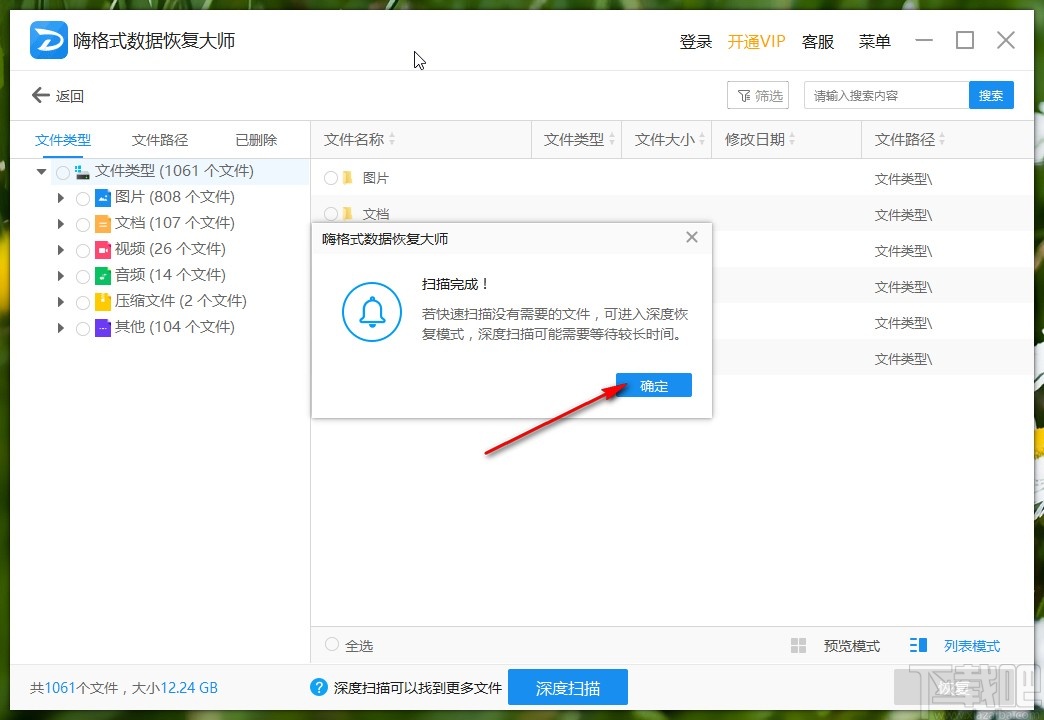This screenshot has height=720, width=1044.
Task: Click the list mode icon
Action: tap(918, 645)
